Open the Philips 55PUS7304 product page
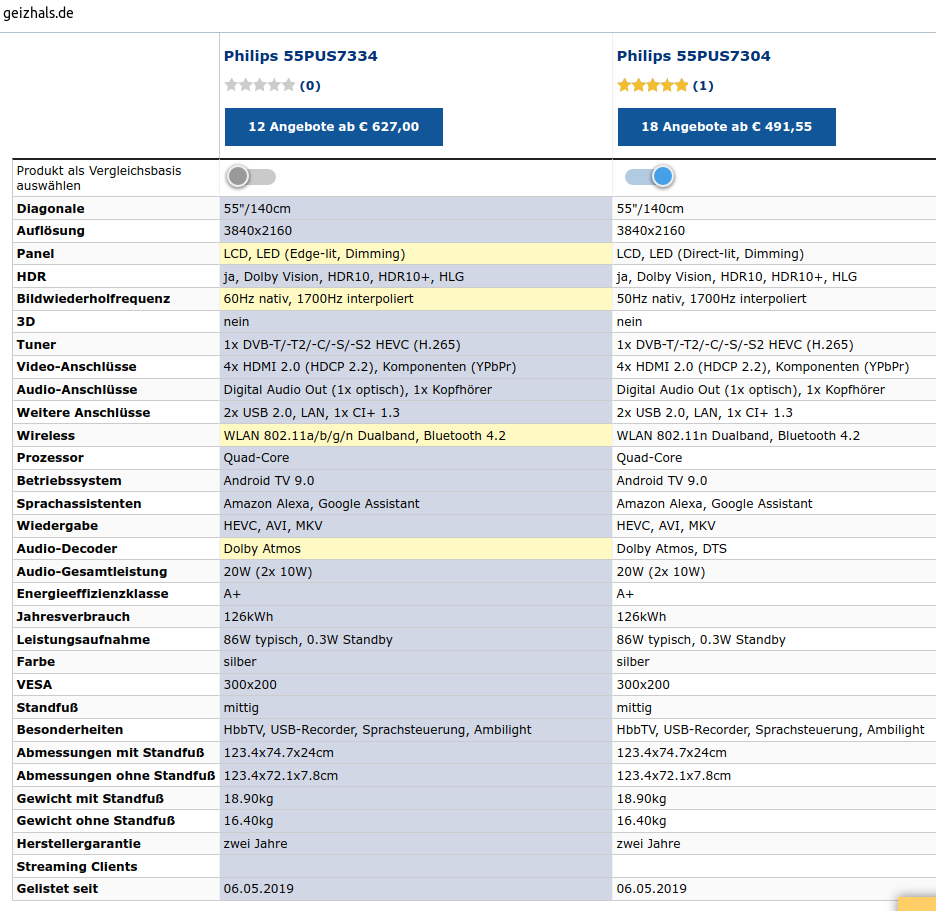 693,56
